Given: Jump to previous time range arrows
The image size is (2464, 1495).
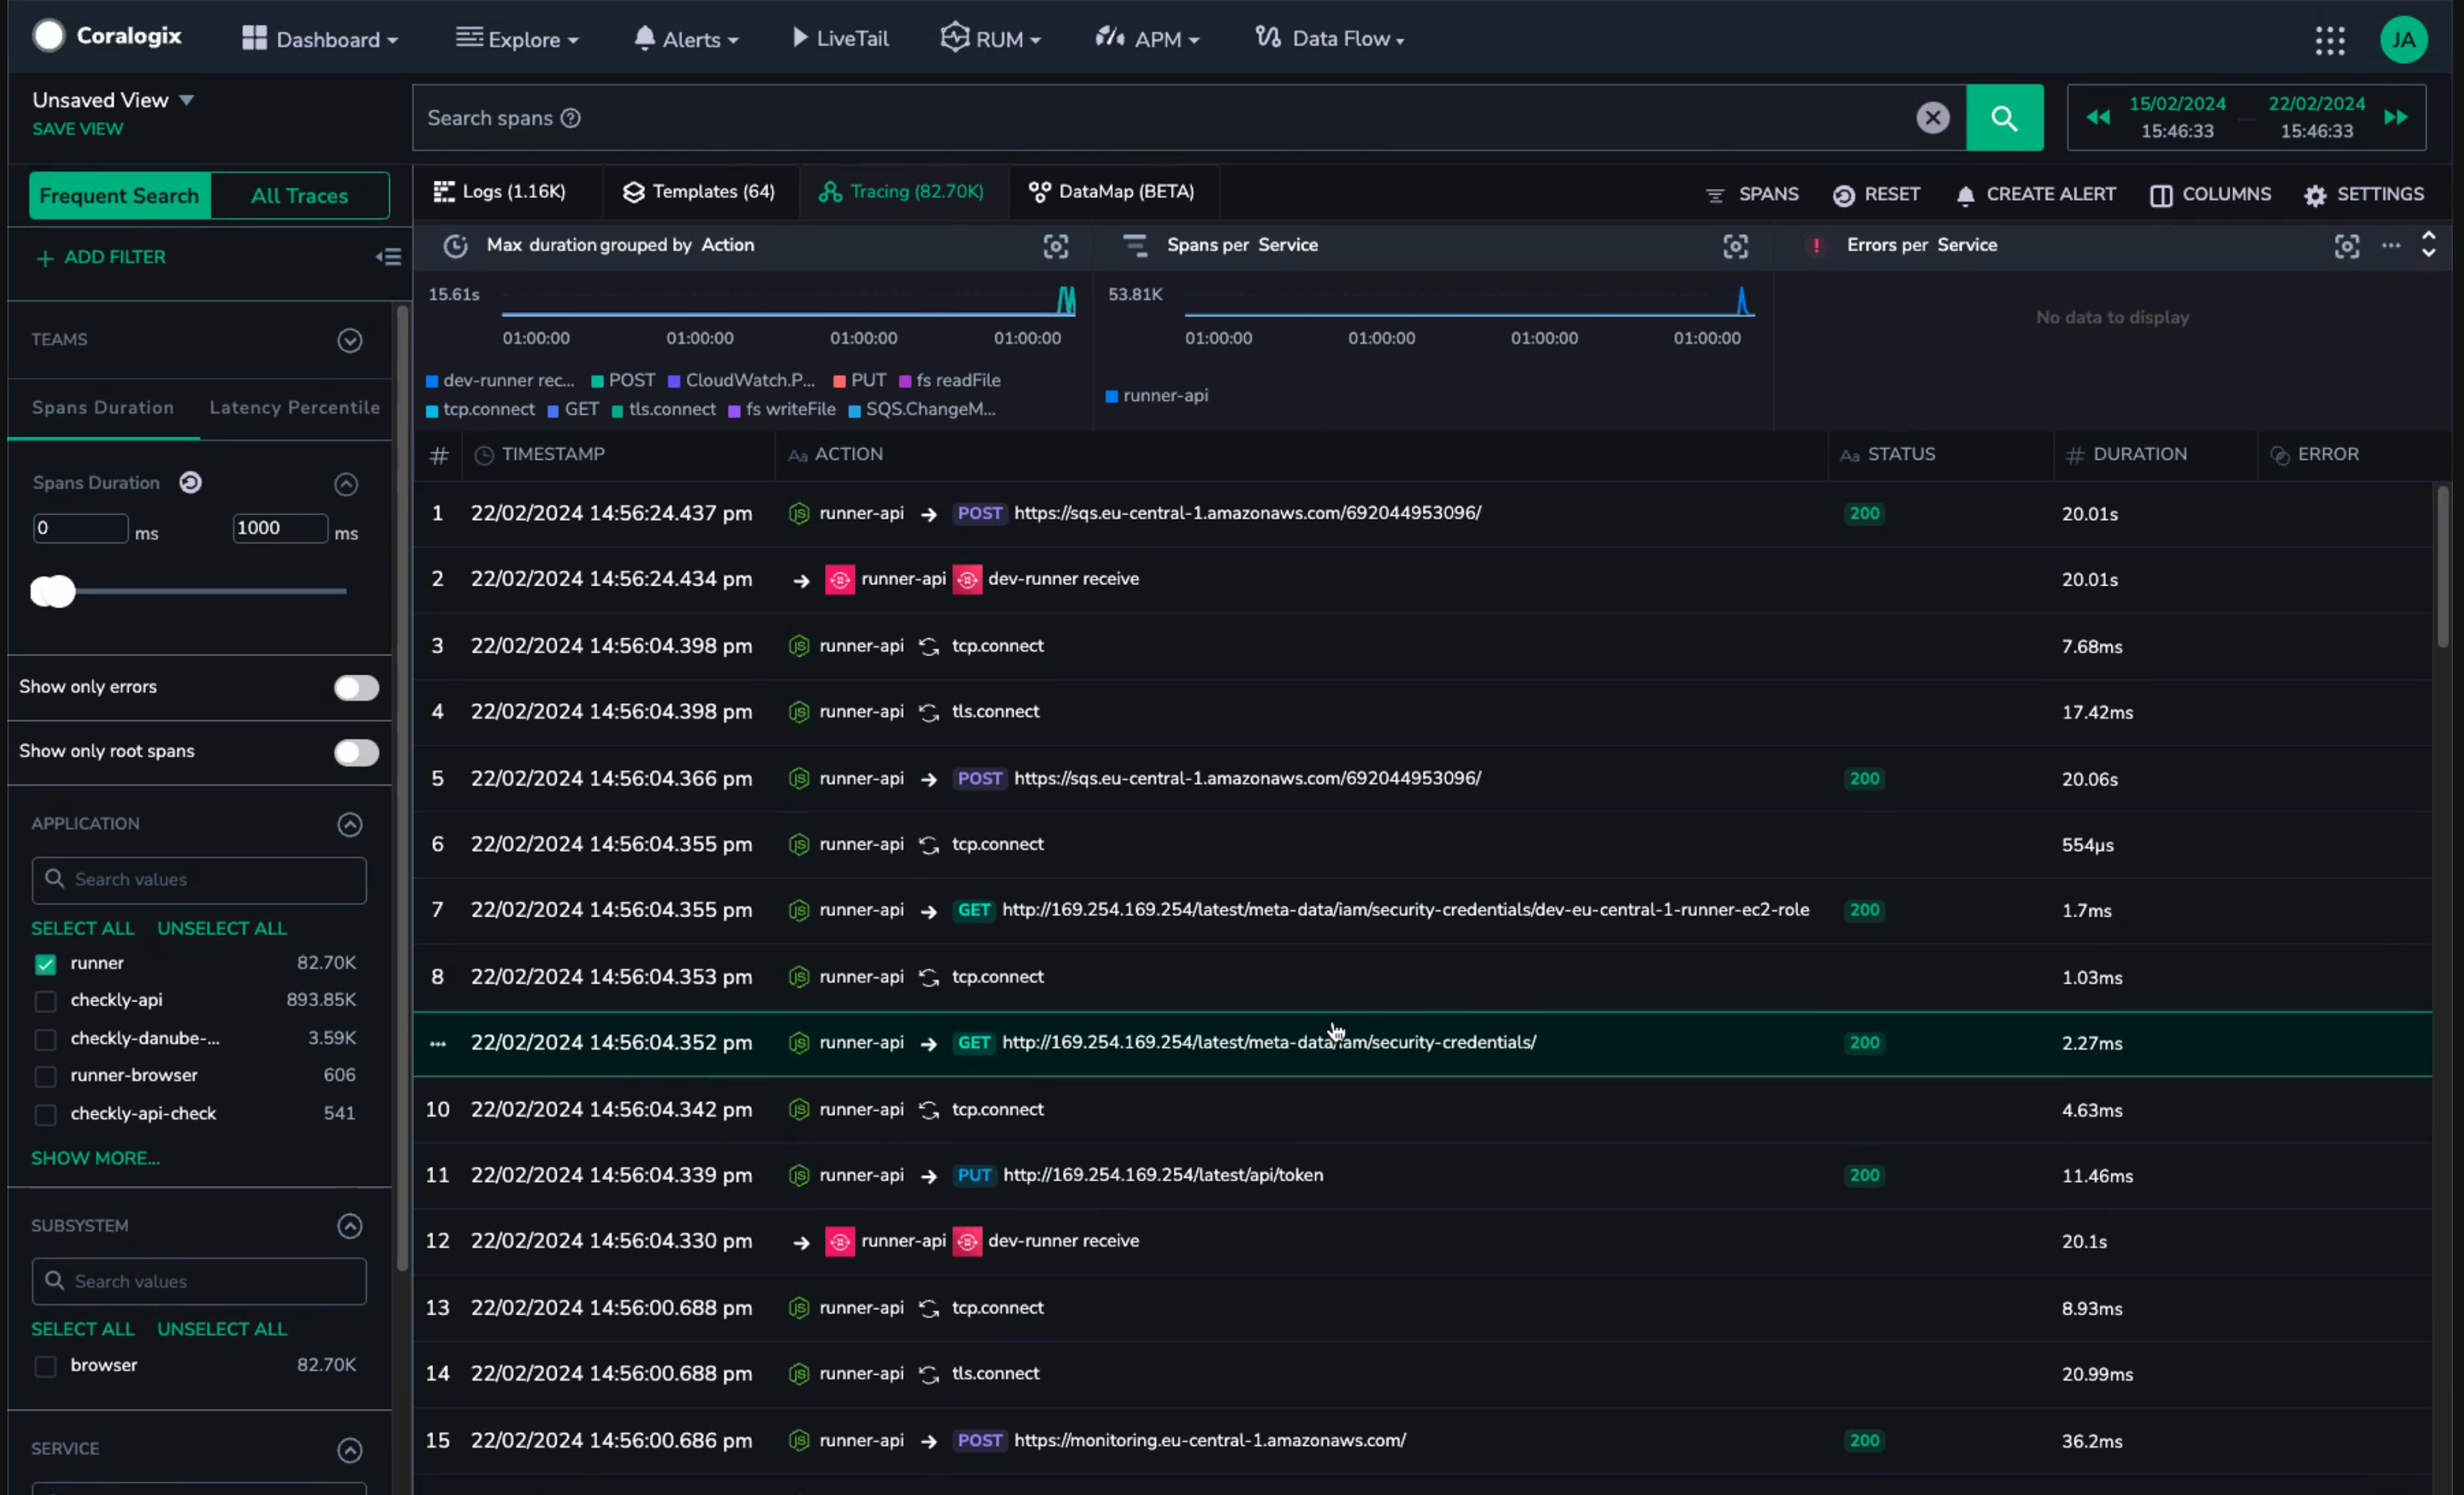Looking at the screenshot, I should click(2098, 118).
